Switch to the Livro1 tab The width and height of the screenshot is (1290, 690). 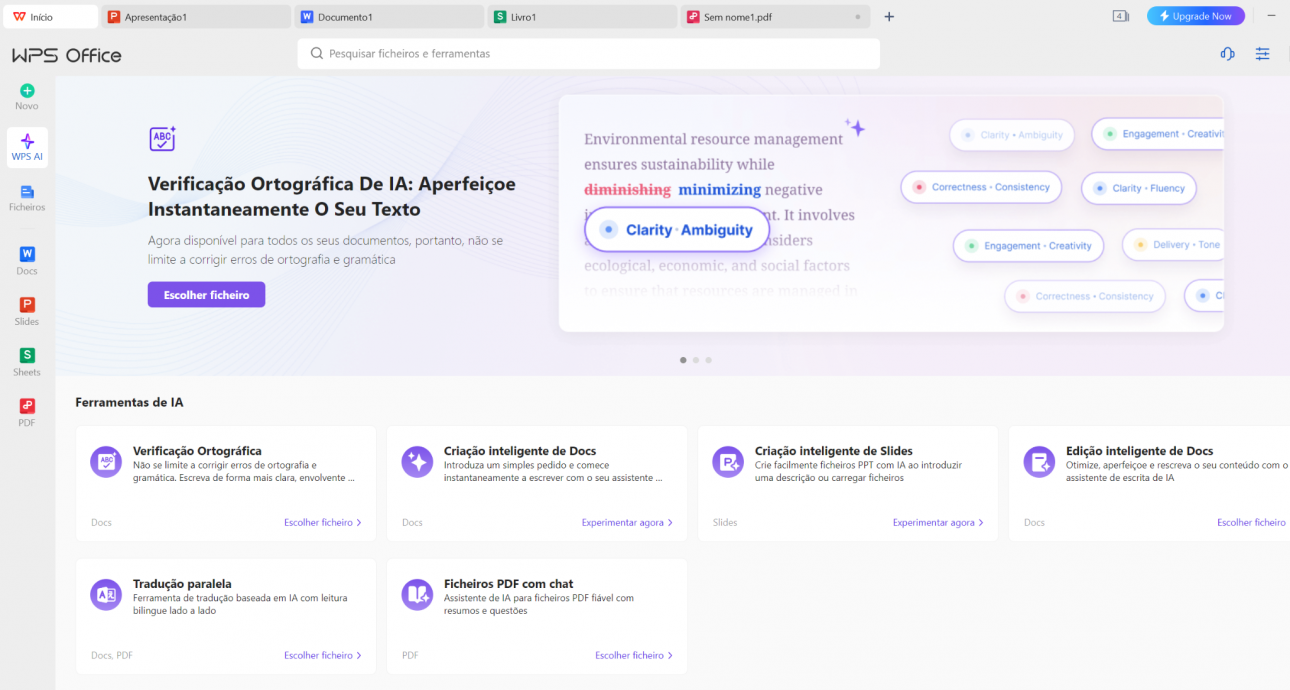click(582, 17)
